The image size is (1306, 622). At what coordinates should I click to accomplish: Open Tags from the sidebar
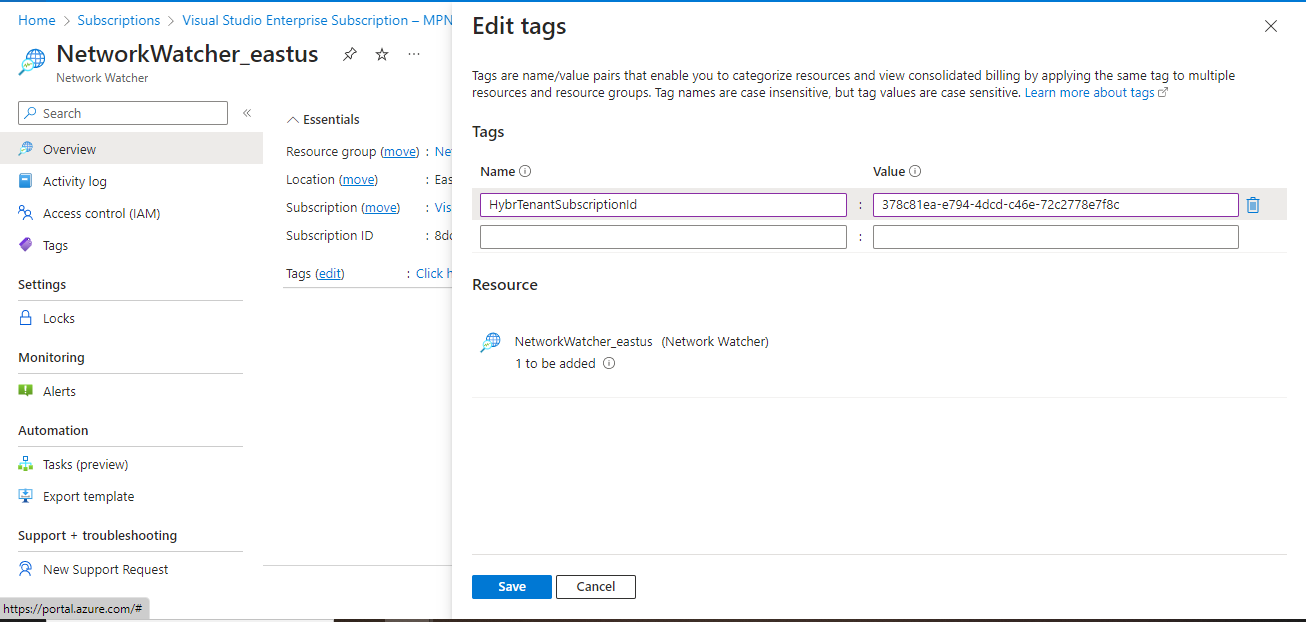(55, 245)
